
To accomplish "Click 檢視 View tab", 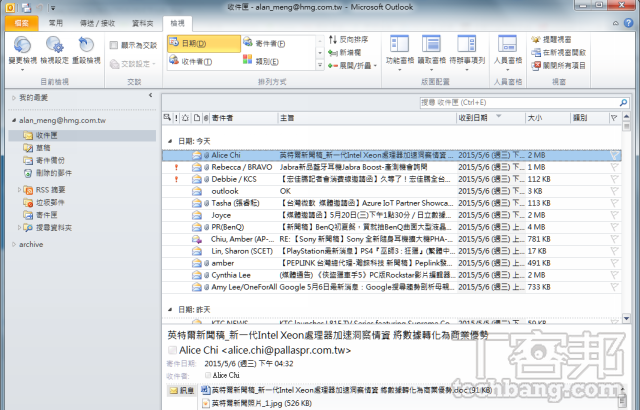I will click(178, 23).
